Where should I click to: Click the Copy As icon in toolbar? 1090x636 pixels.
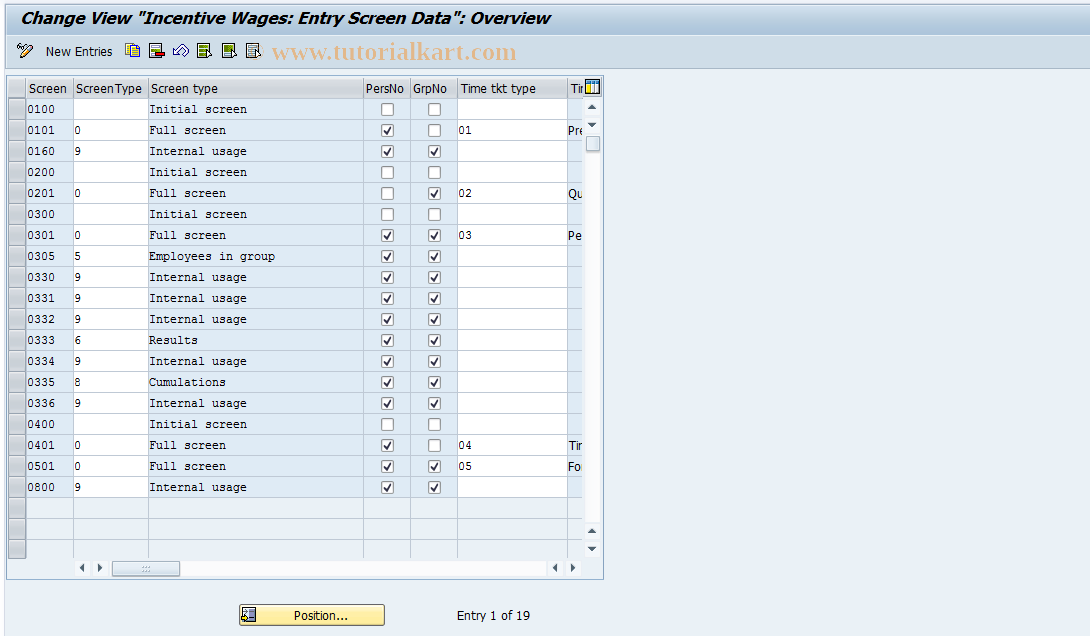132,51
